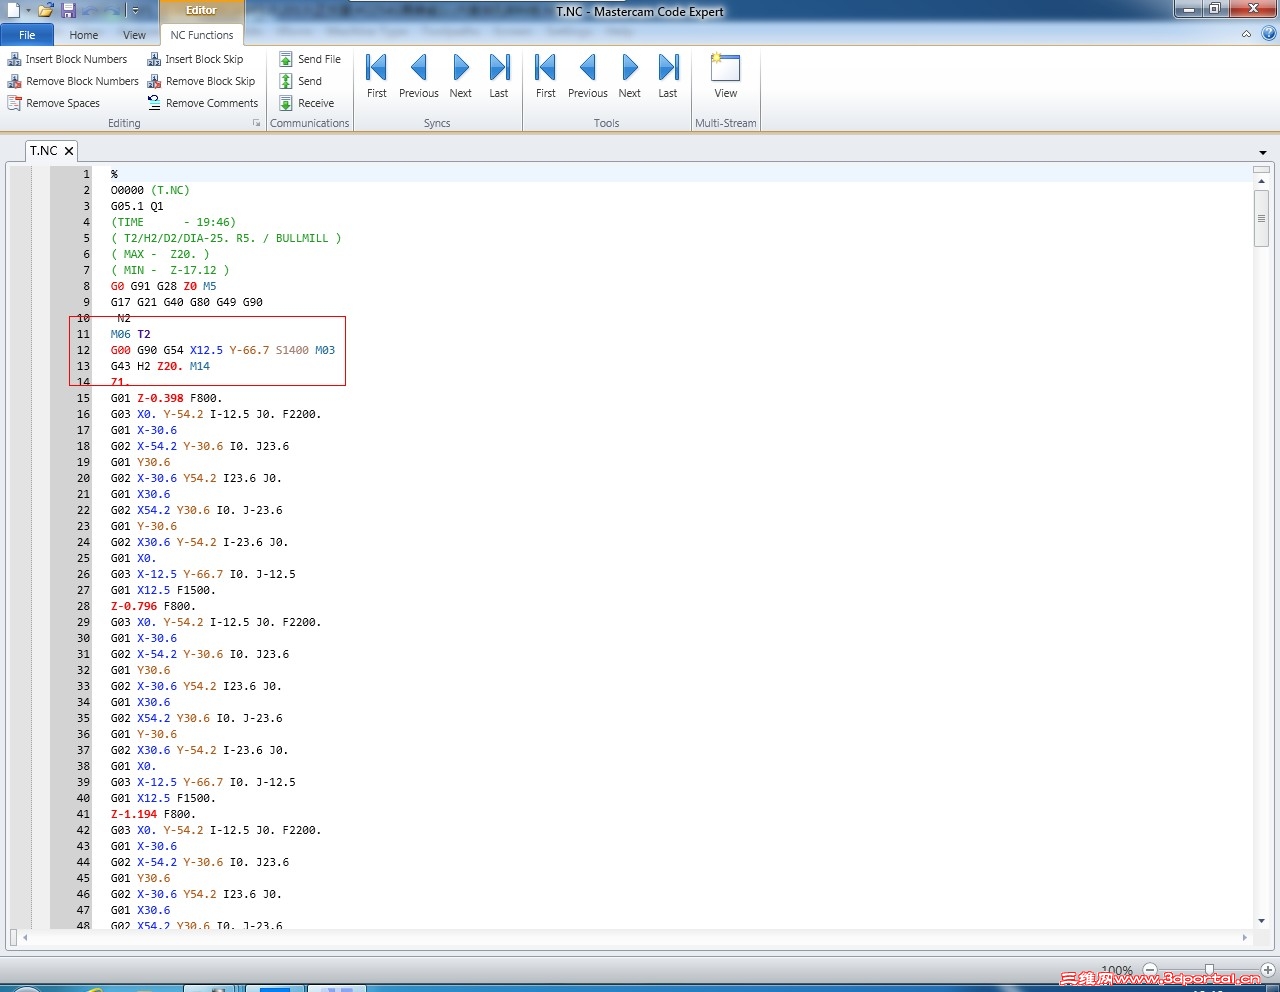
Task: Click the G05.1 Q1 code line
Action: (137, 206)
